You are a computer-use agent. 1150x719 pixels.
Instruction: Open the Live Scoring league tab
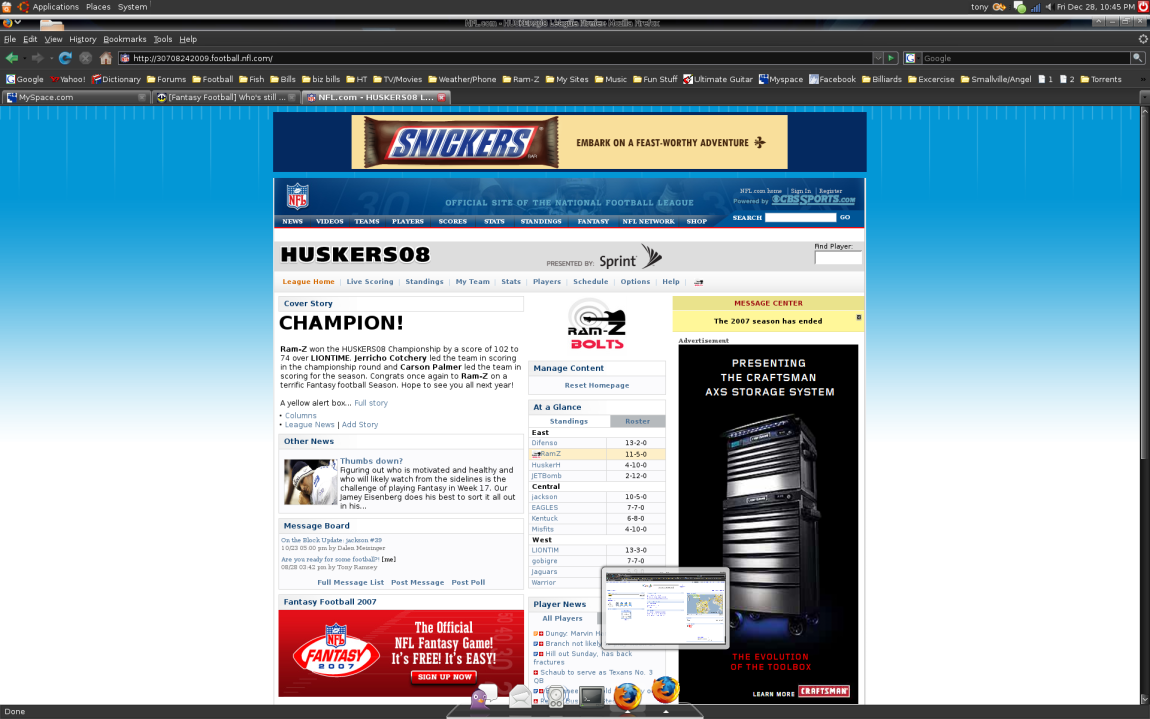coord(370,282)
